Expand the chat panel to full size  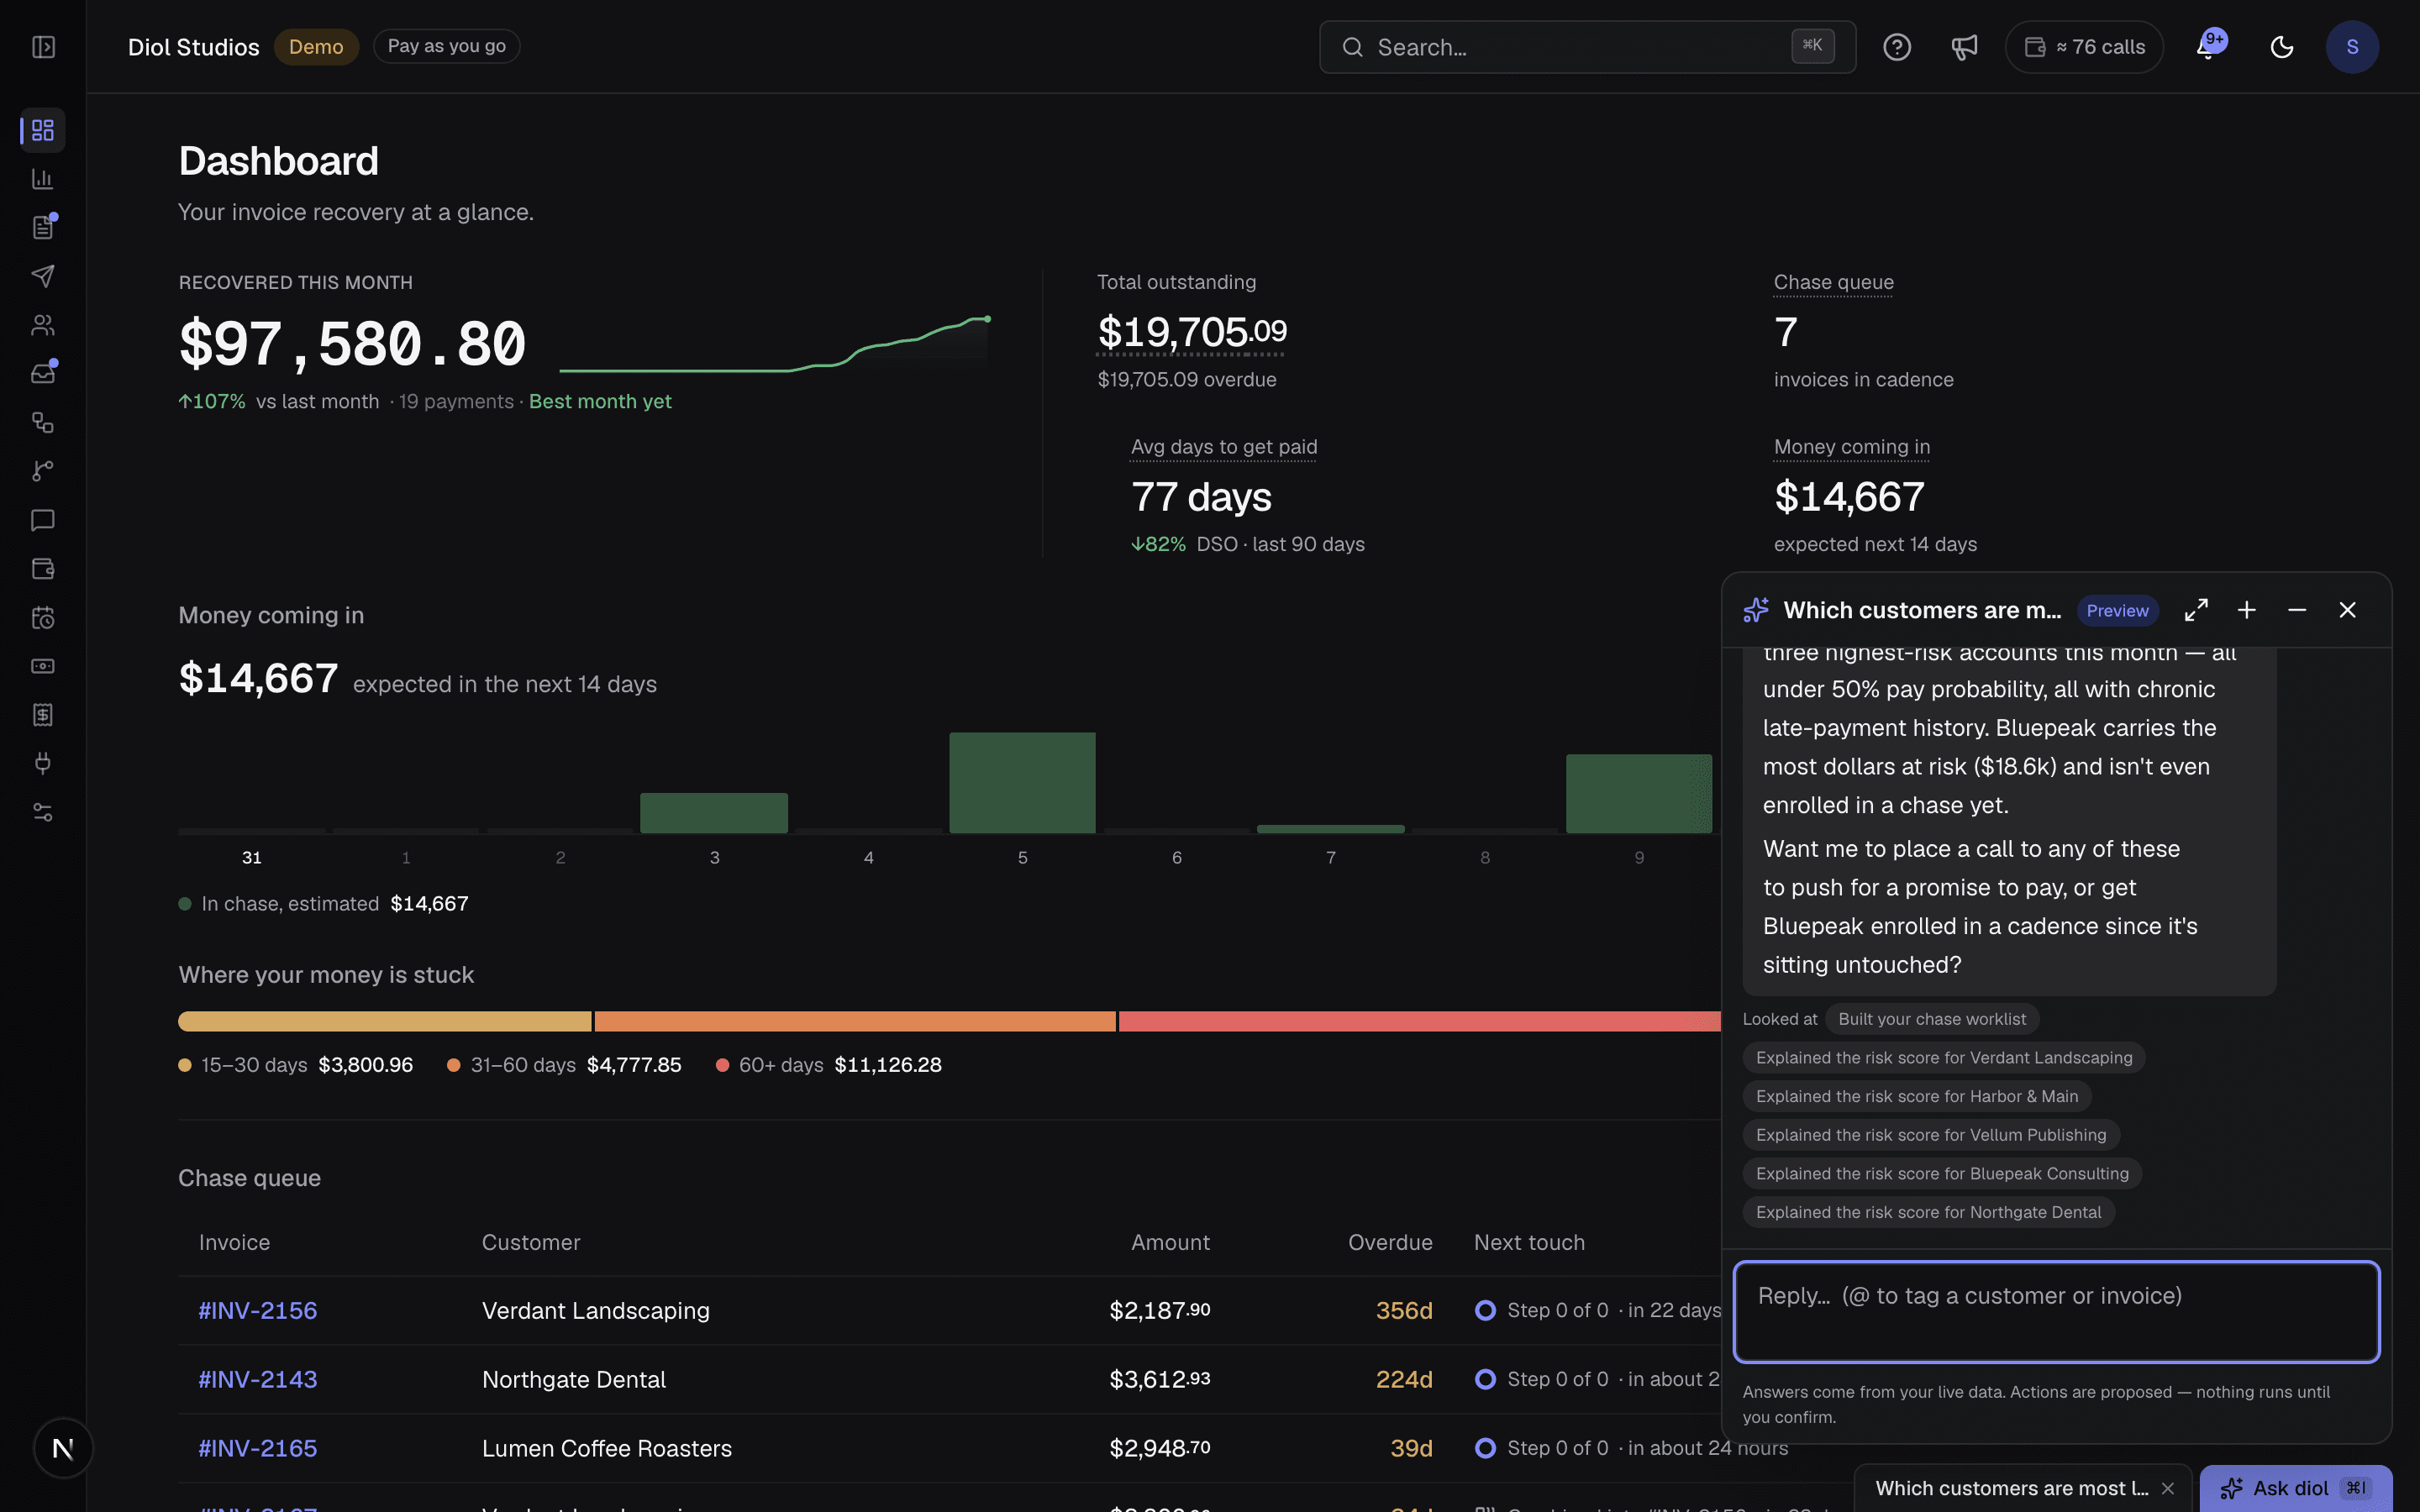coord(2196,610)
